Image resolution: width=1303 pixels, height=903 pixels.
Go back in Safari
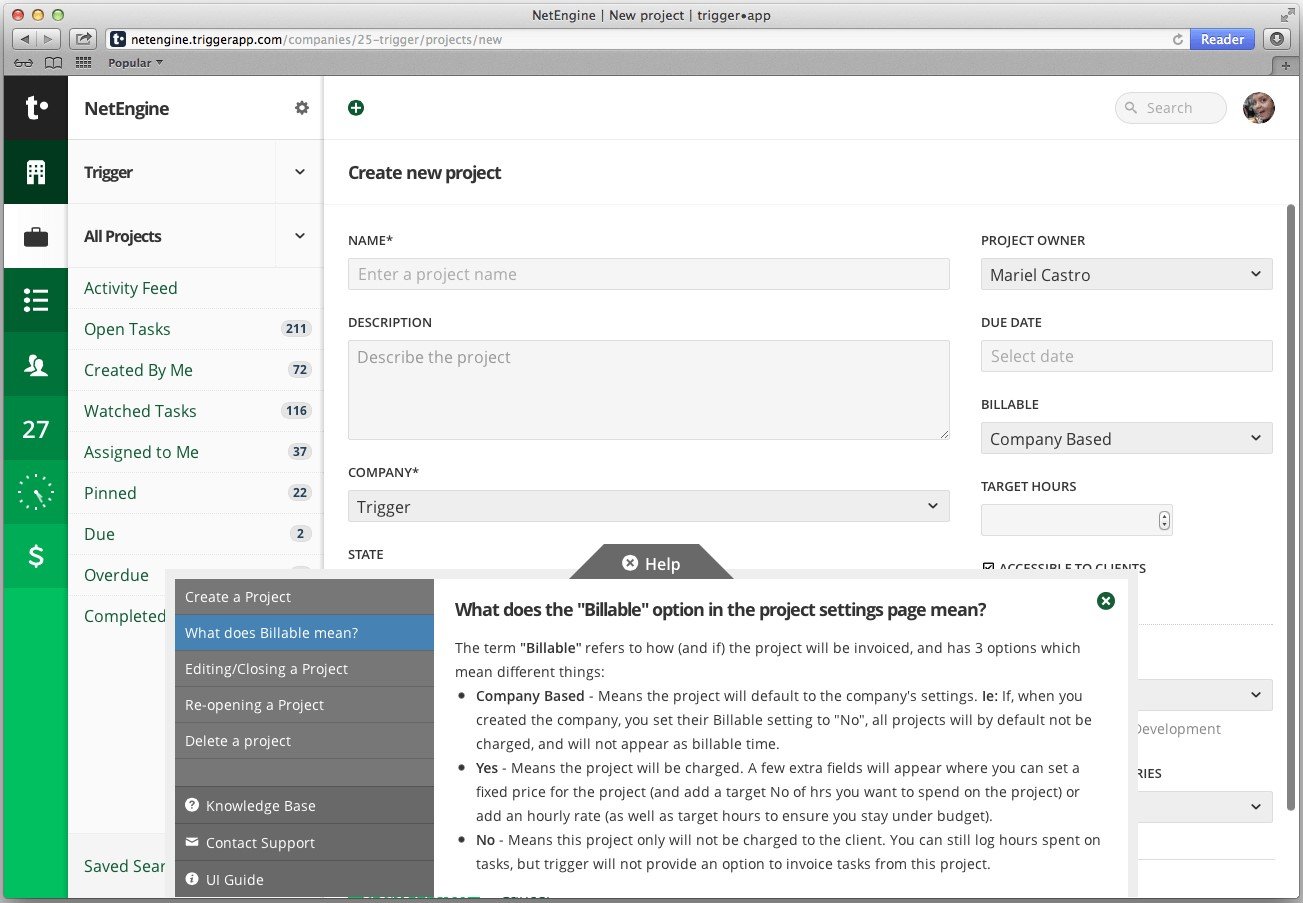tap(25, 39)
